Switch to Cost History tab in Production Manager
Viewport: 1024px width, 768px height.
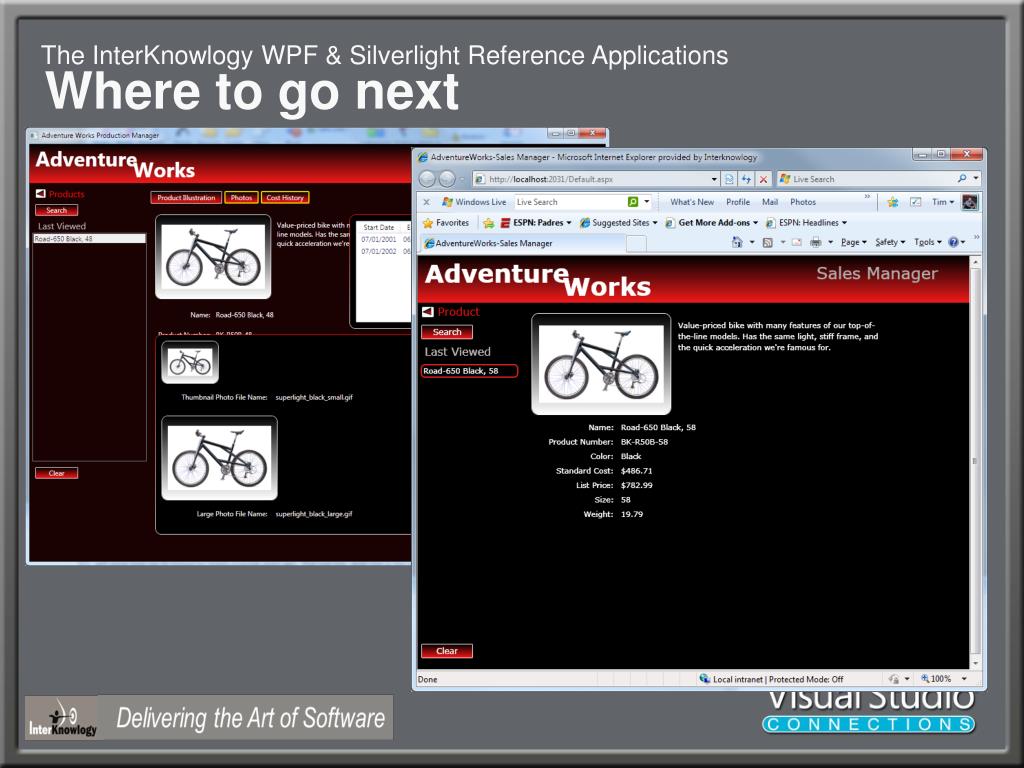pyautogui.click(x=285, y=197)
